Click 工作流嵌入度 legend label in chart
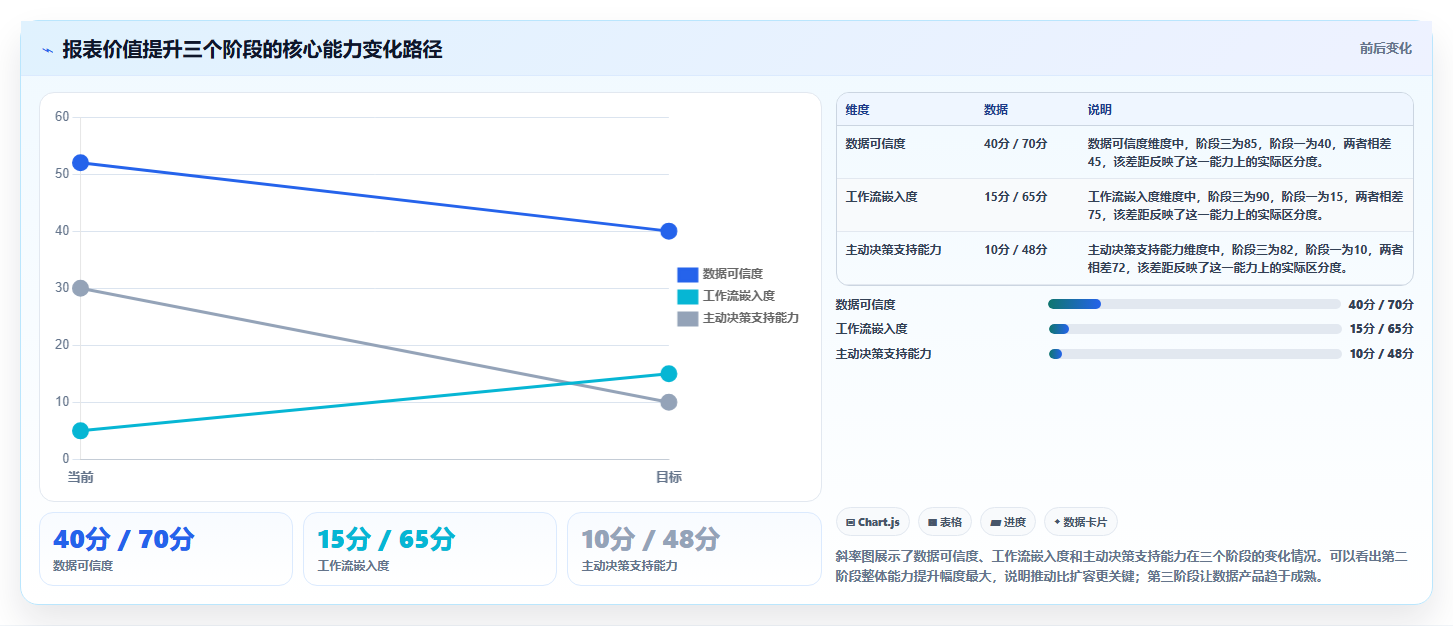Screen dimensions: 1453x626 click(x=739, y=296)
